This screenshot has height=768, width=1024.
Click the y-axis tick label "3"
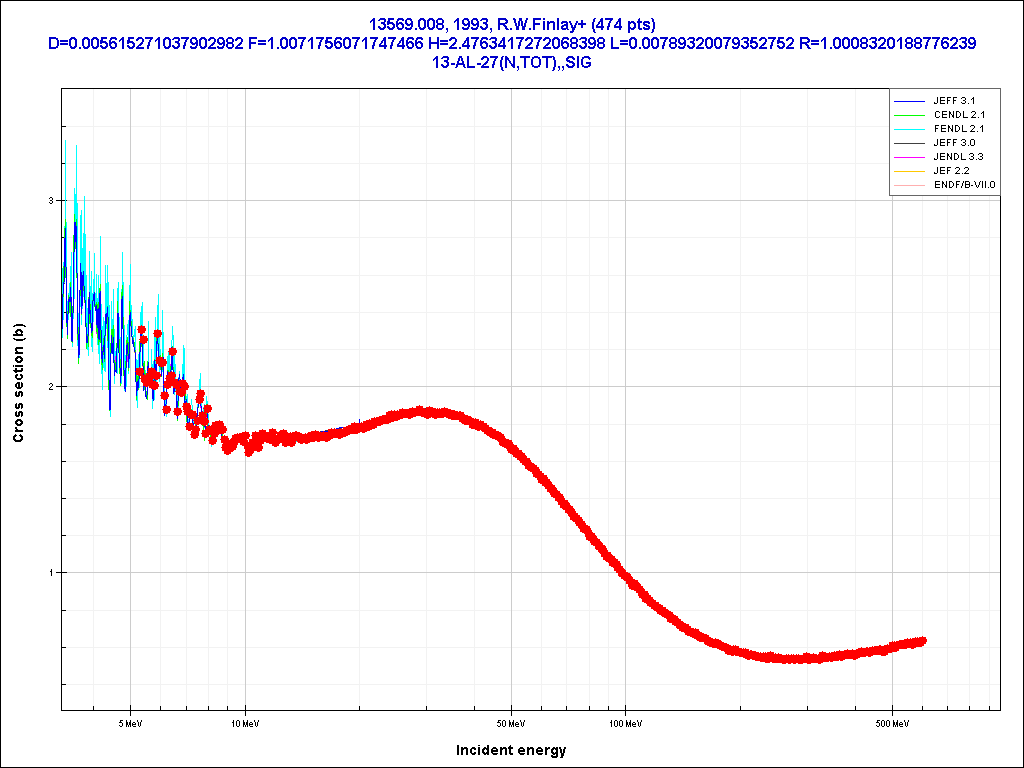(53, 201)
